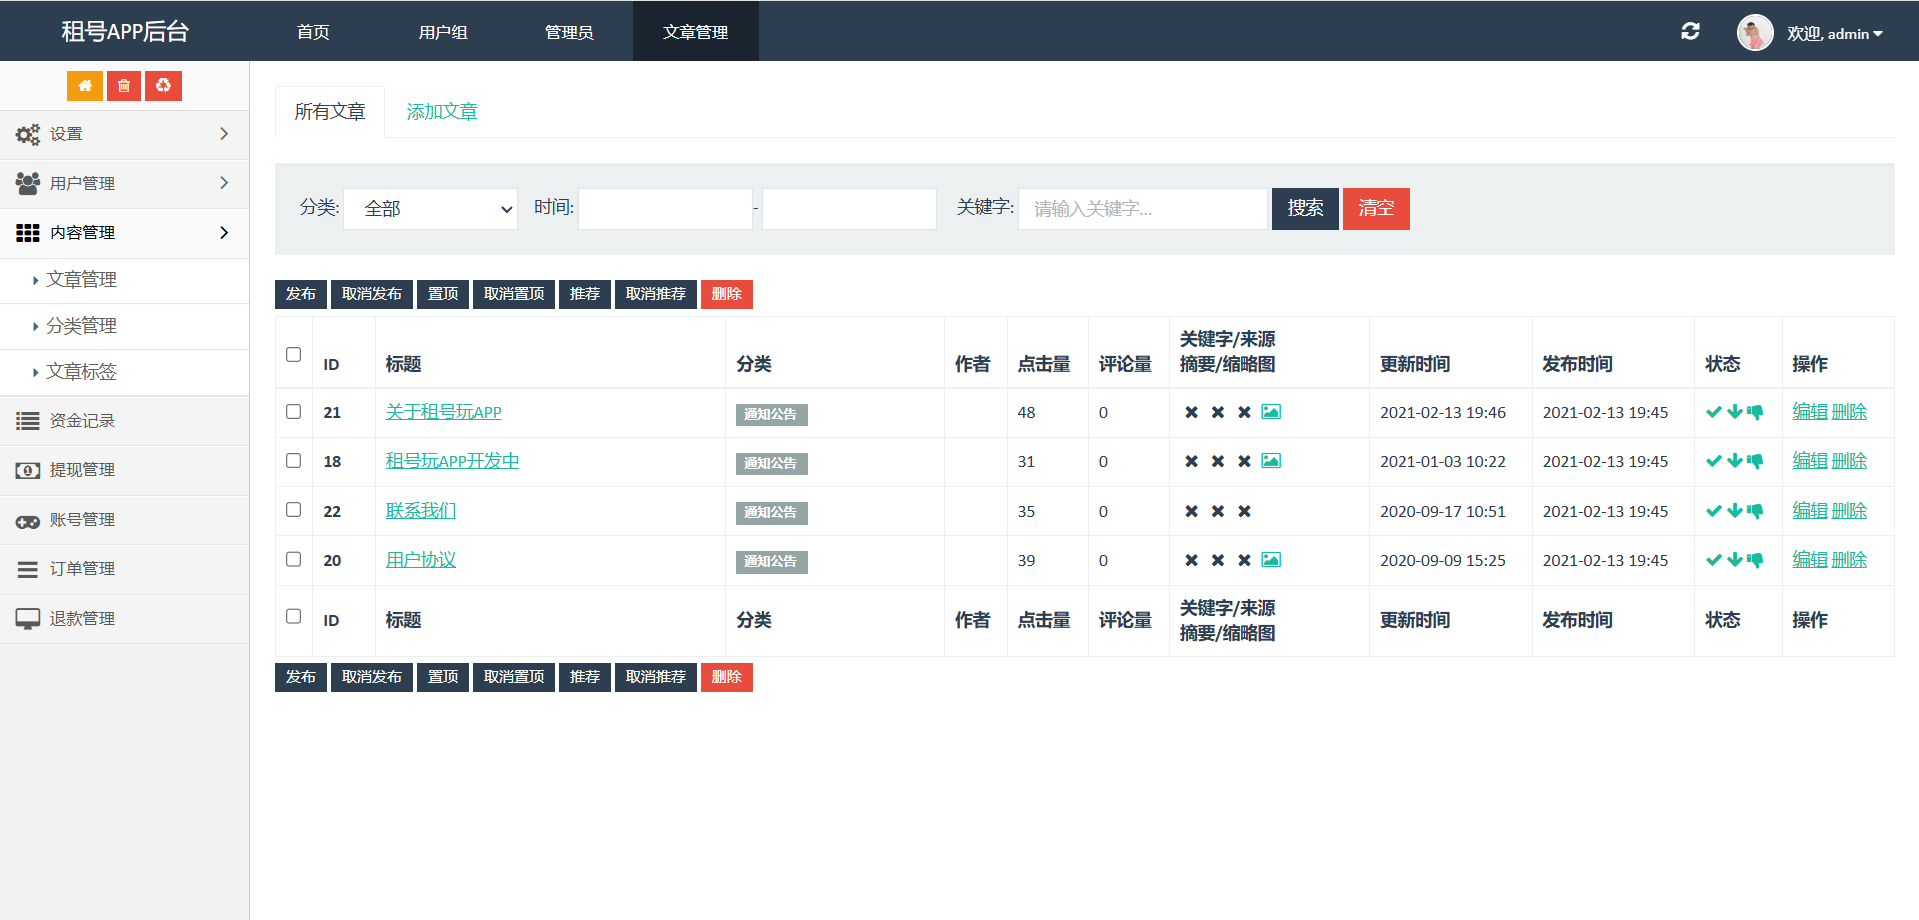Open the 分类 dropdown showing 全部
Image resolution: width=1919 pixels, height=920 pixels.
coord(430,209)
